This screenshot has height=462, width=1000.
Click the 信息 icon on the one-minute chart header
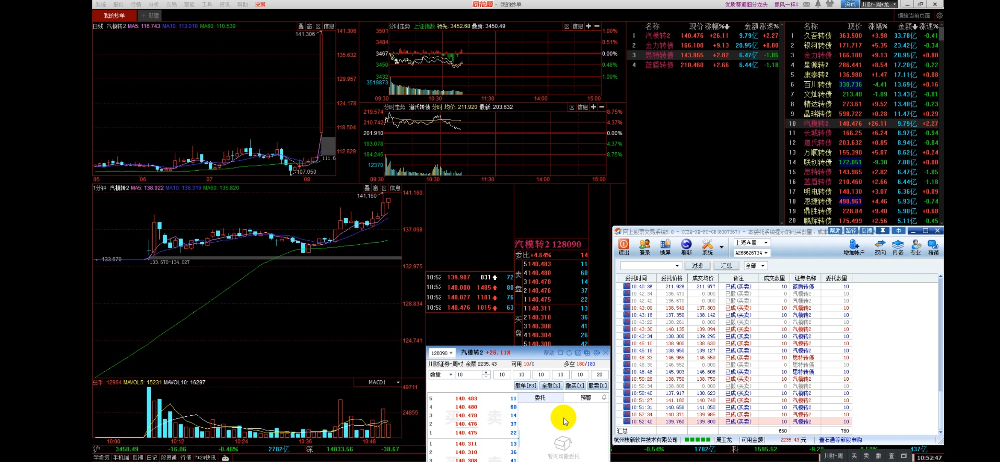[395, 188]
